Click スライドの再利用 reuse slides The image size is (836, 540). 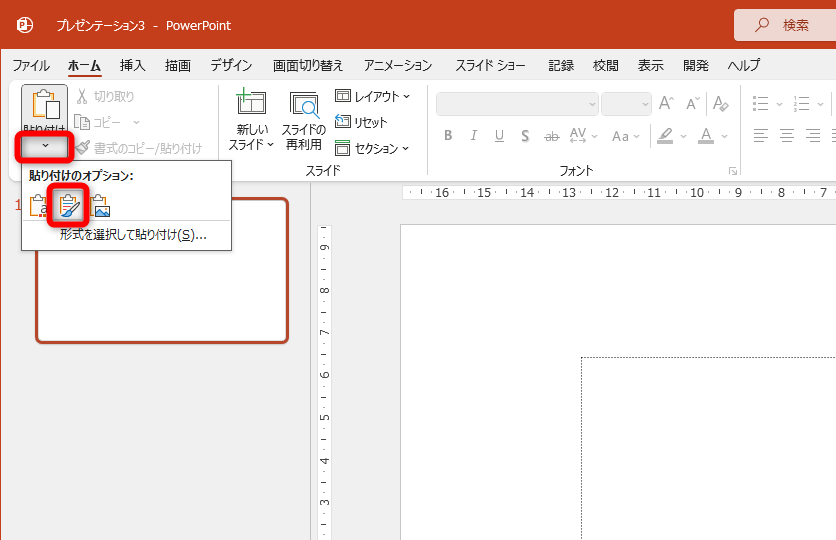[303, 119]
